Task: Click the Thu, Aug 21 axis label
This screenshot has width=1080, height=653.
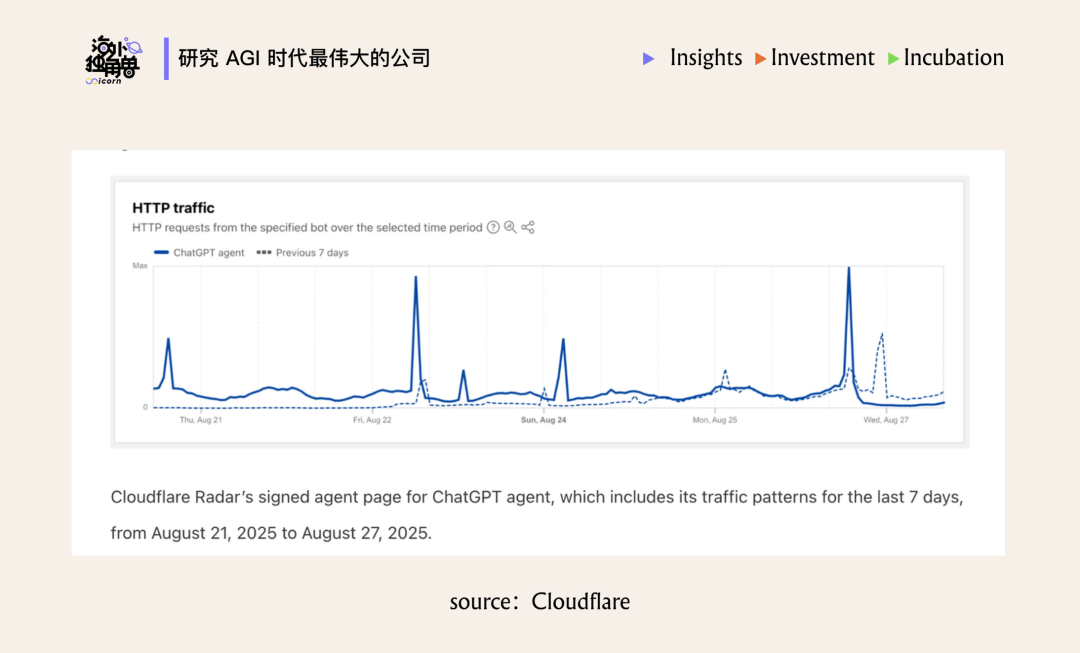Action: coord(200,421)
